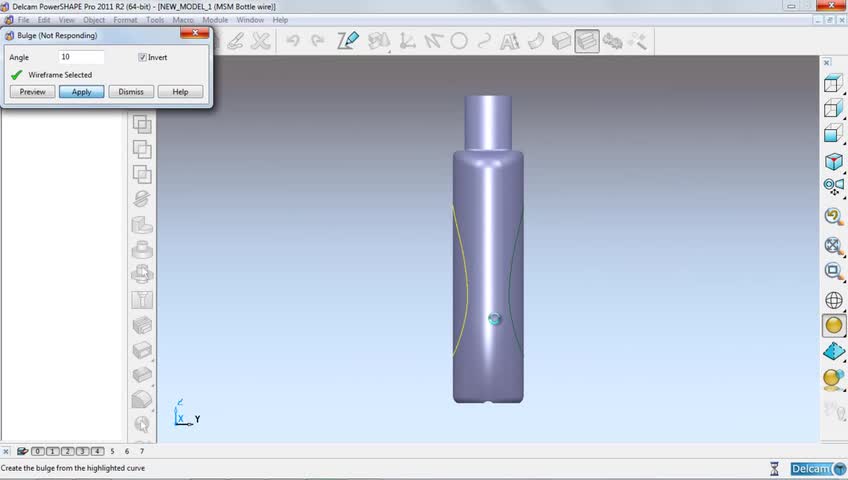This screenshot has width=848, height=480.
Task: Click the fillet solid feature icon
Action: point(142,400)
